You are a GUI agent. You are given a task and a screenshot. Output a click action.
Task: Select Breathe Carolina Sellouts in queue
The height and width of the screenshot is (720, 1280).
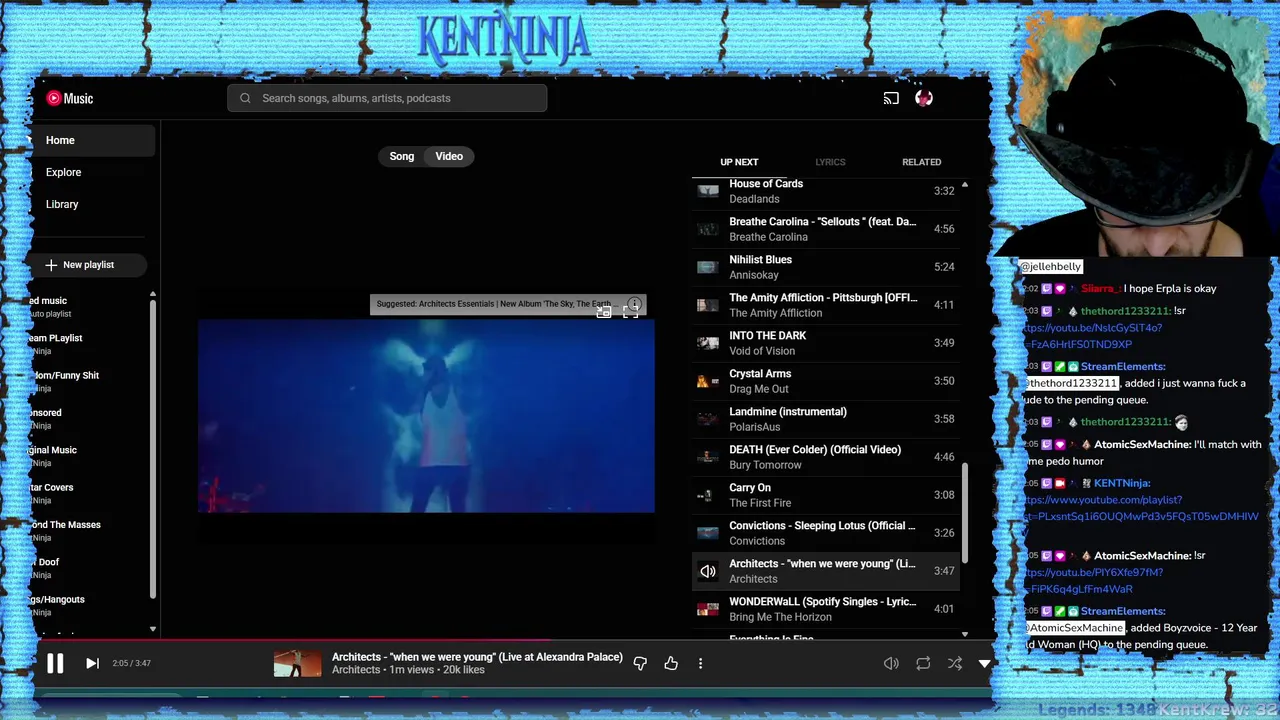(x=826, y=229)
